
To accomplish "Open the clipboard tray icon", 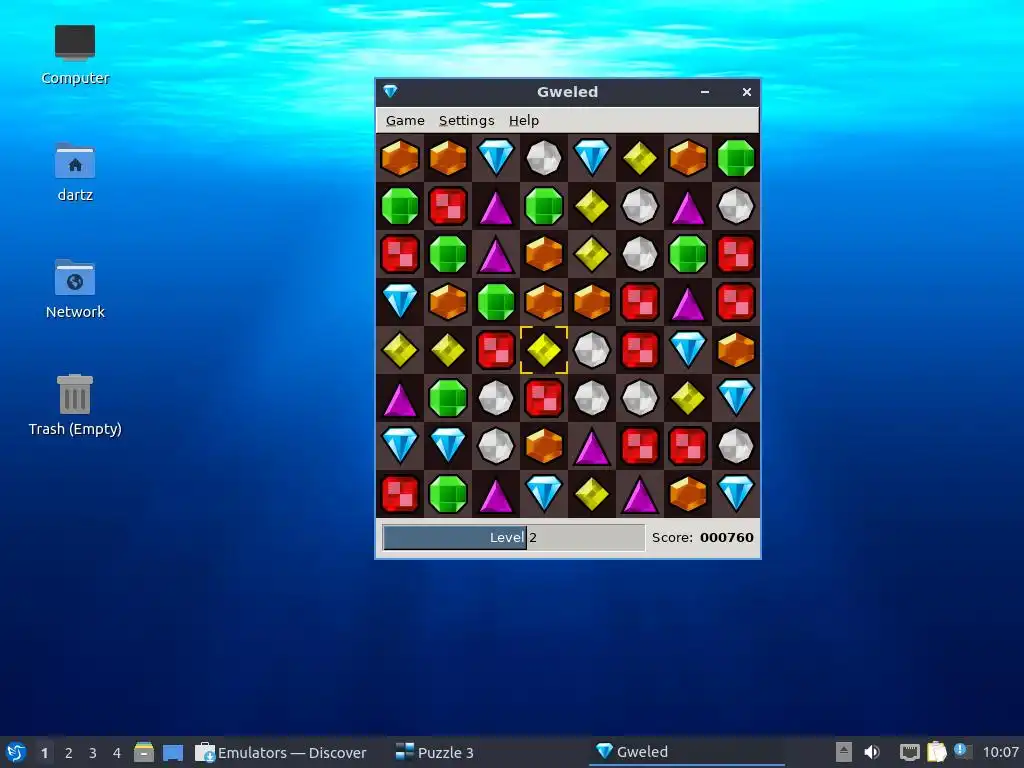I will tap(936, 752).
